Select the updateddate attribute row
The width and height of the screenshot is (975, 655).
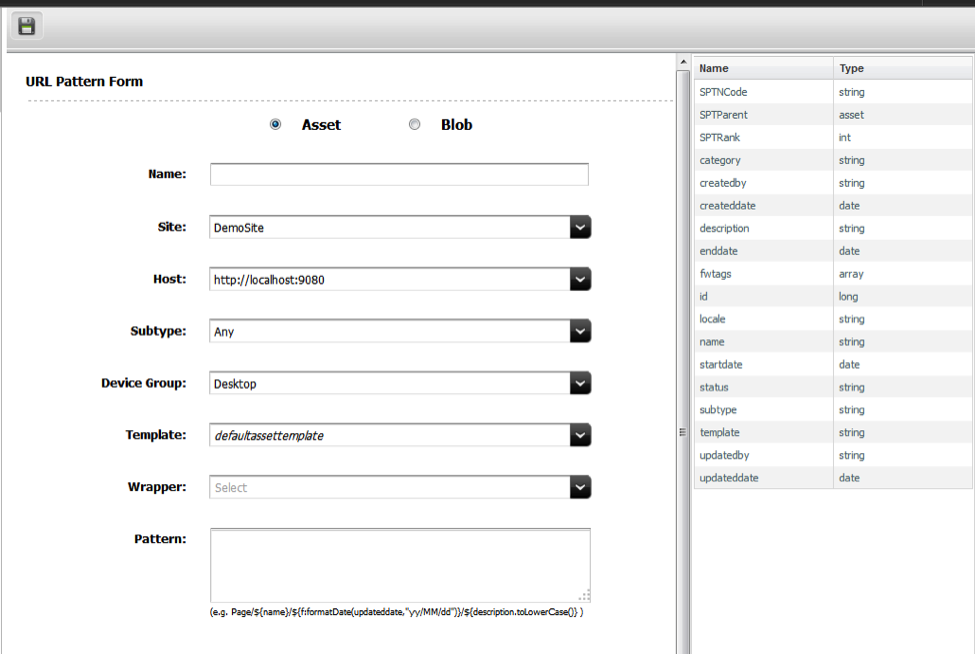click(x=833, y=478)
